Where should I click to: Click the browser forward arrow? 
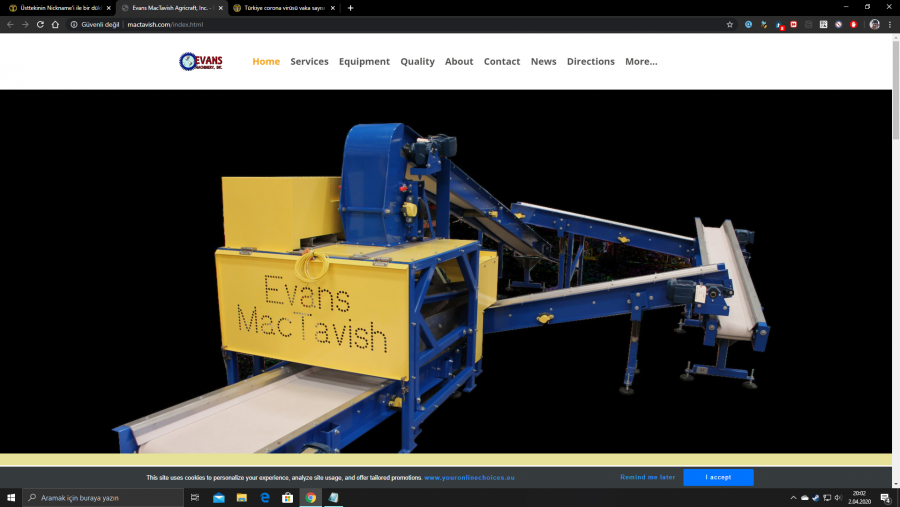click(25, 24)
